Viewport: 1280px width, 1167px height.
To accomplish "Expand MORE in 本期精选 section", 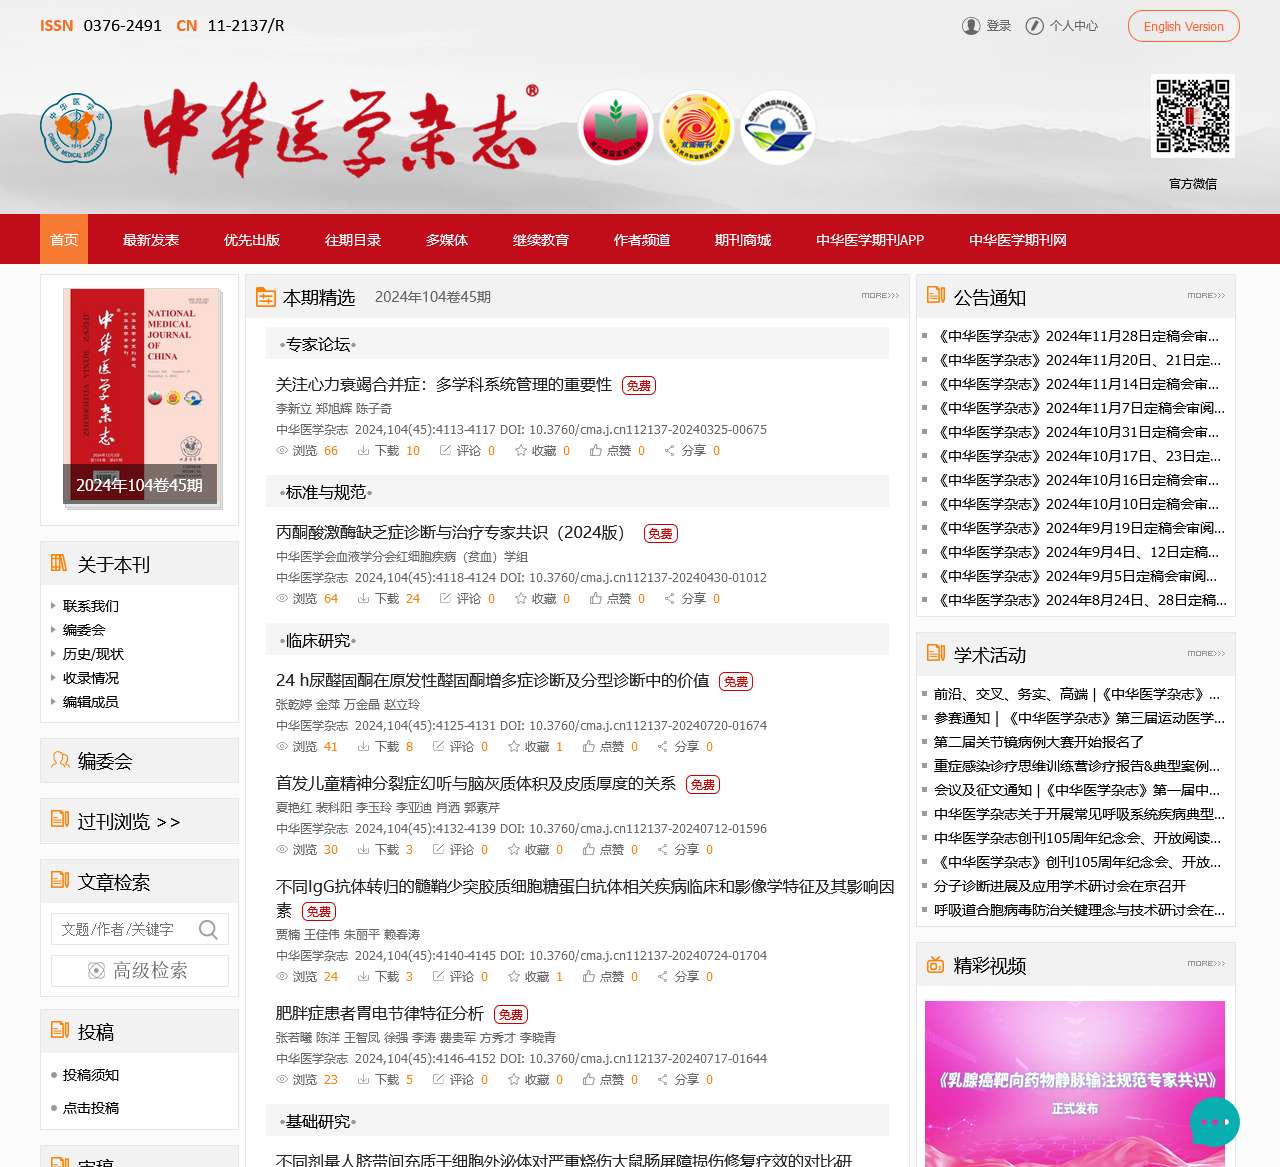I will [x=880, y=296].
